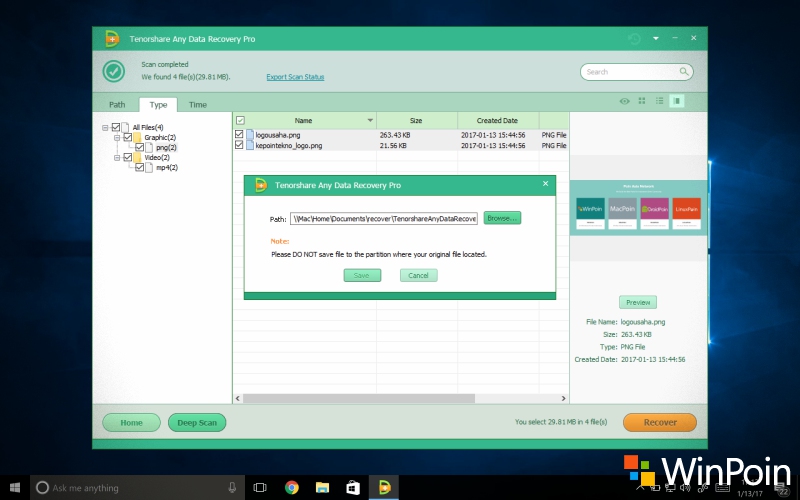This screenshot has width=800, height=500.
Task: Launch Chrome from the taskbar
Action: [x=291, y=487]
